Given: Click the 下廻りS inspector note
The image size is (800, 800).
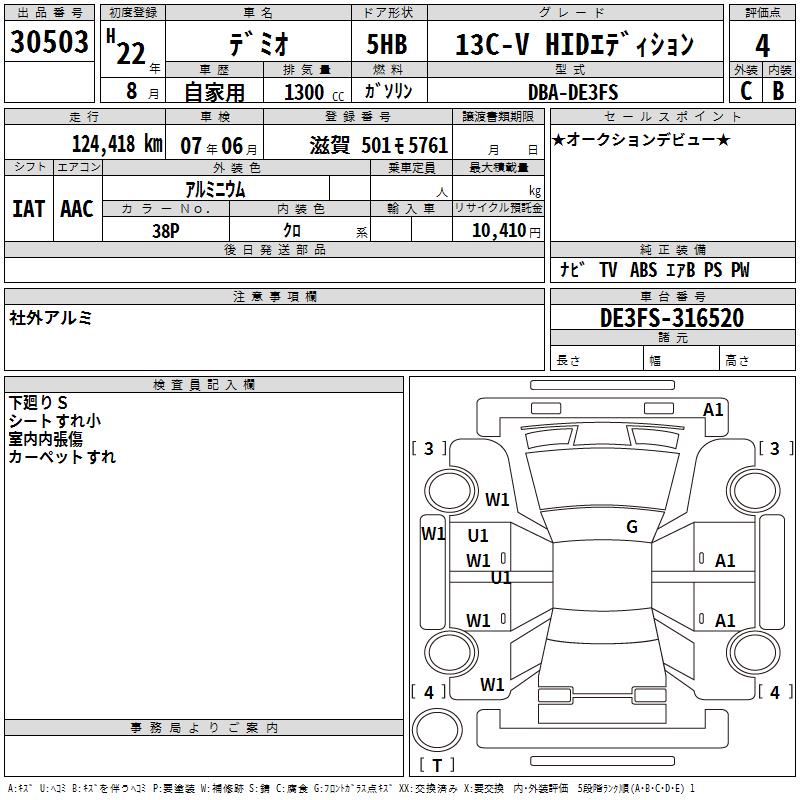Looking at the screenshot, I should tap(38, 402).
